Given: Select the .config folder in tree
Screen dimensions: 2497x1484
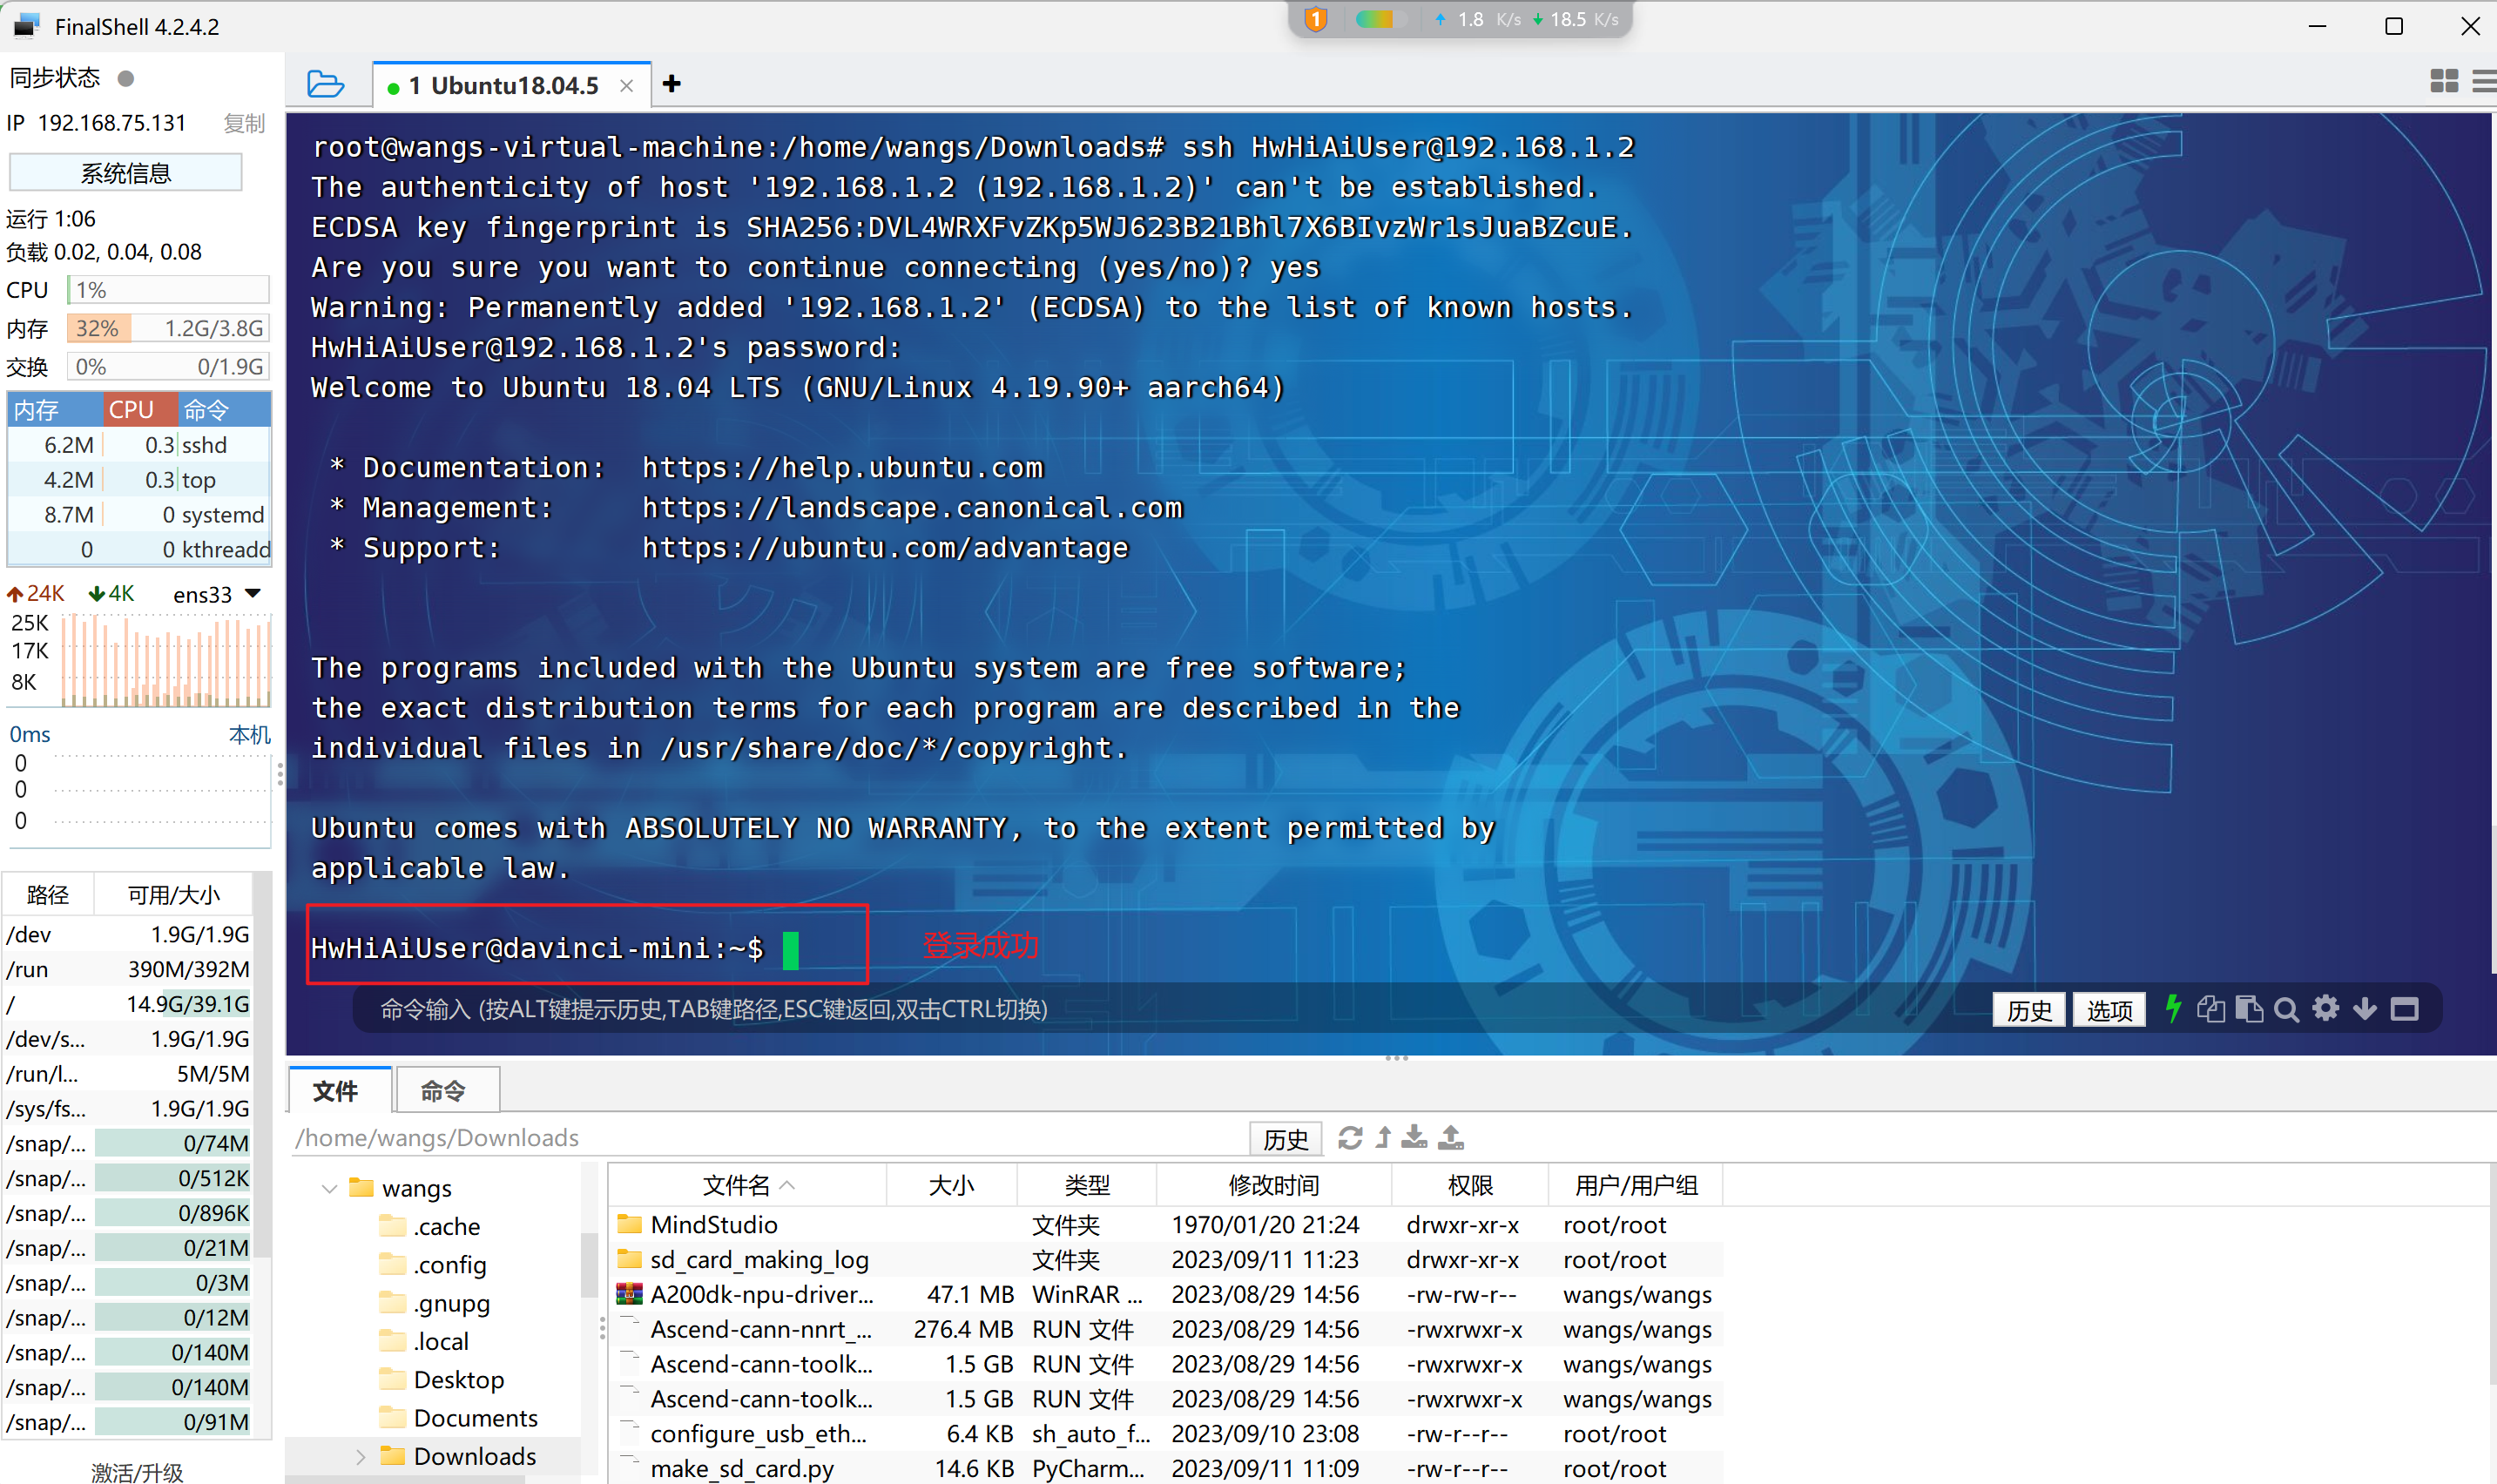Looking at the screenshot, I should click(x=433, y=1265).
